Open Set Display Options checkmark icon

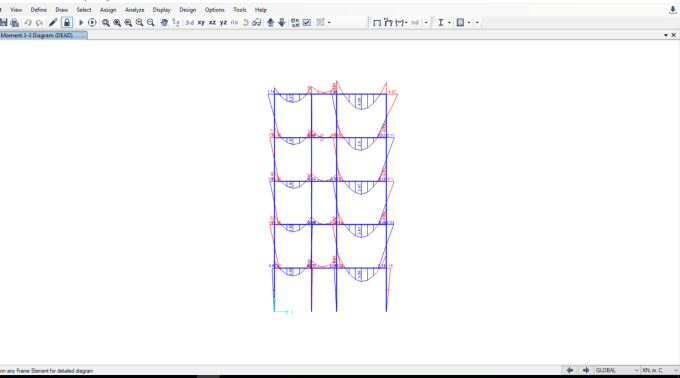(307, 23)
